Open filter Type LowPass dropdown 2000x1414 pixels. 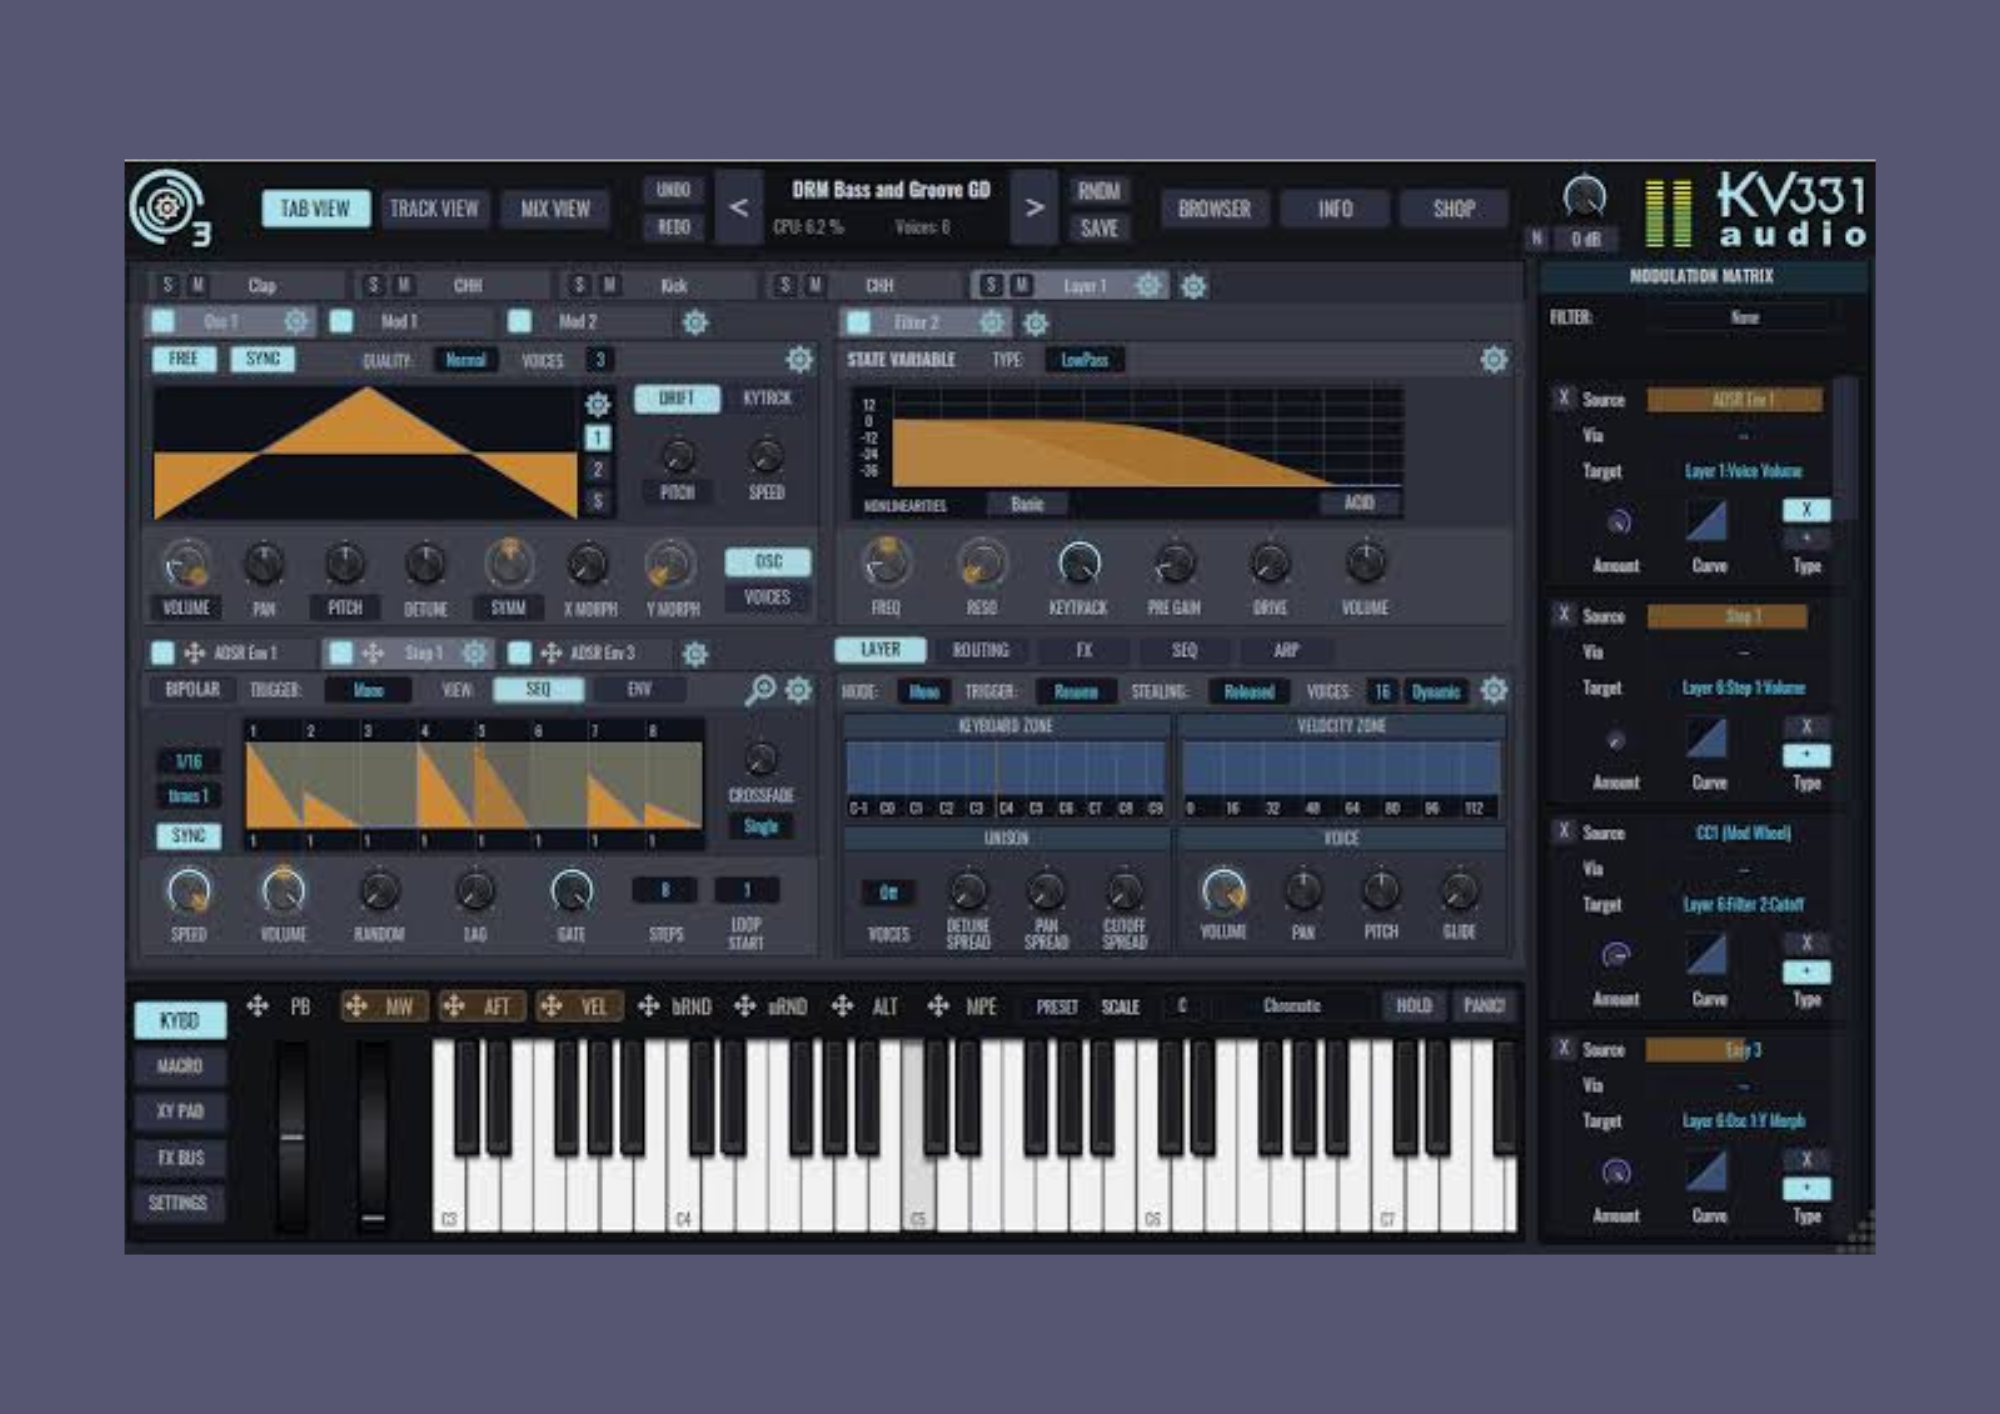[1084, 360]
